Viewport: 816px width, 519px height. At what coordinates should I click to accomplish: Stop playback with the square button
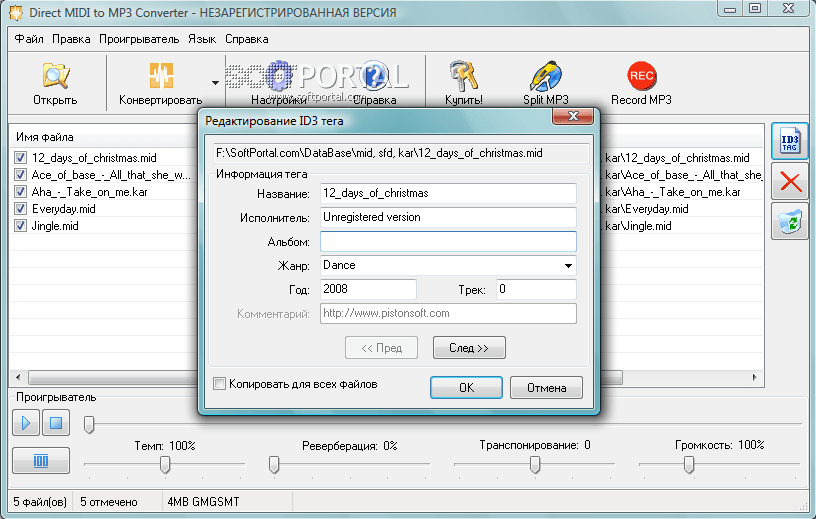point(56,423)
